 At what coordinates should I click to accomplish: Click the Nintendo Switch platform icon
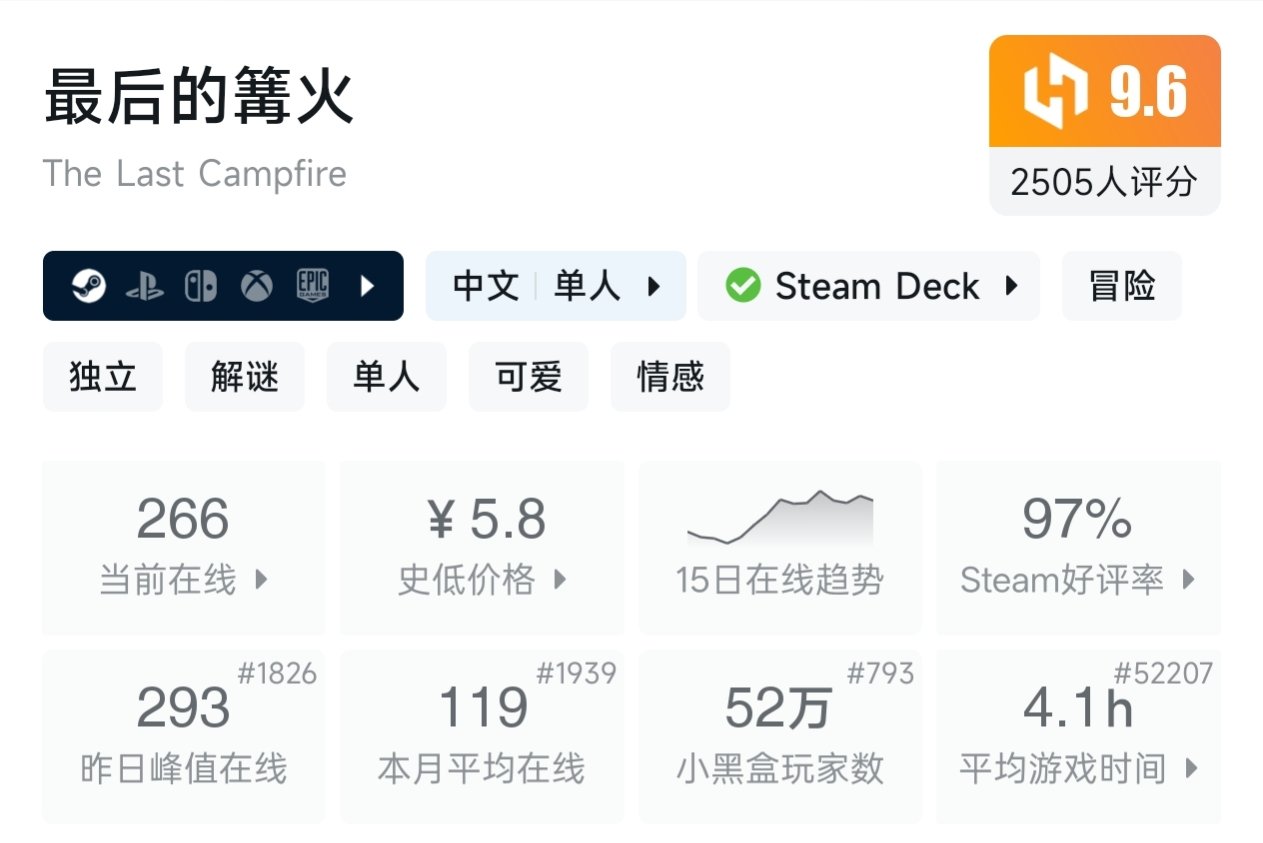(x=200, y=287)
